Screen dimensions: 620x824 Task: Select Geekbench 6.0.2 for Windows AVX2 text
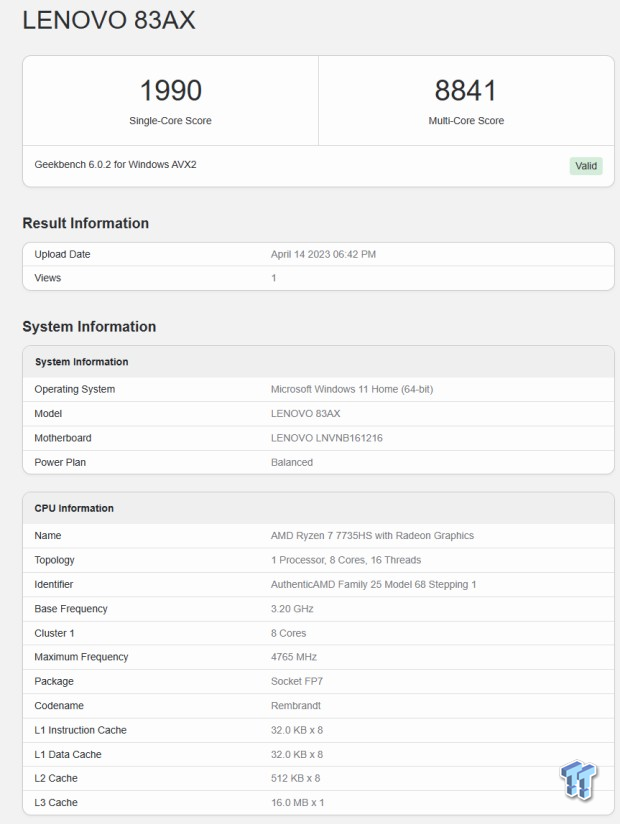116,164
